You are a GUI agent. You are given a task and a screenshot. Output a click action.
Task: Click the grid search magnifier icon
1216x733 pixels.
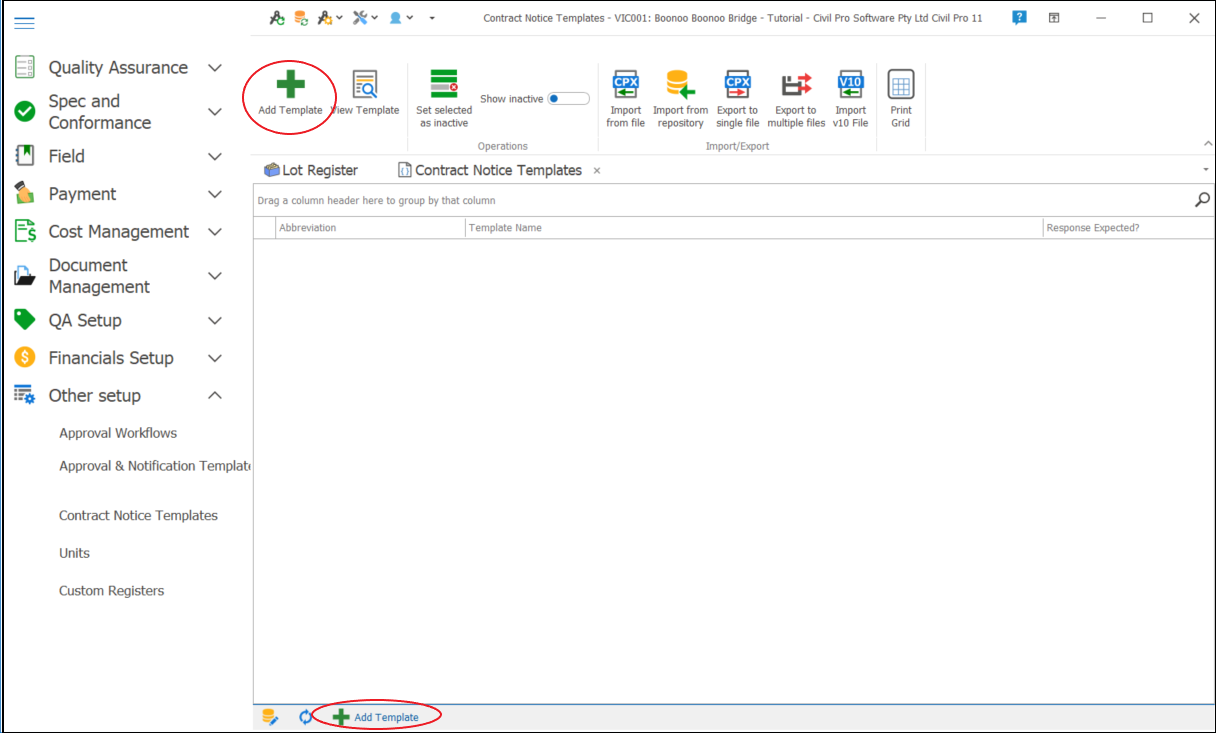point(1202,201)
